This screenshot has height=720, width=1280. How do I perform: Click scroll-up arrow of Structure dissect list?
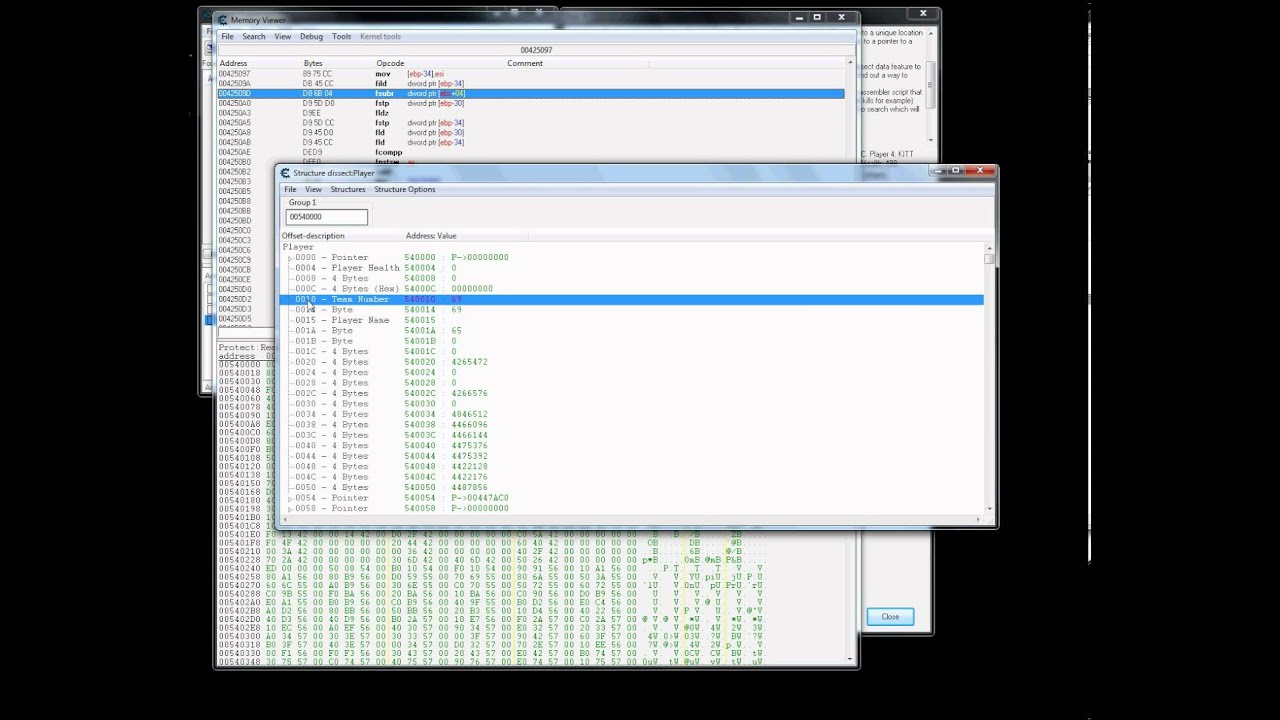pyautogui.click(x=989, y=247)
